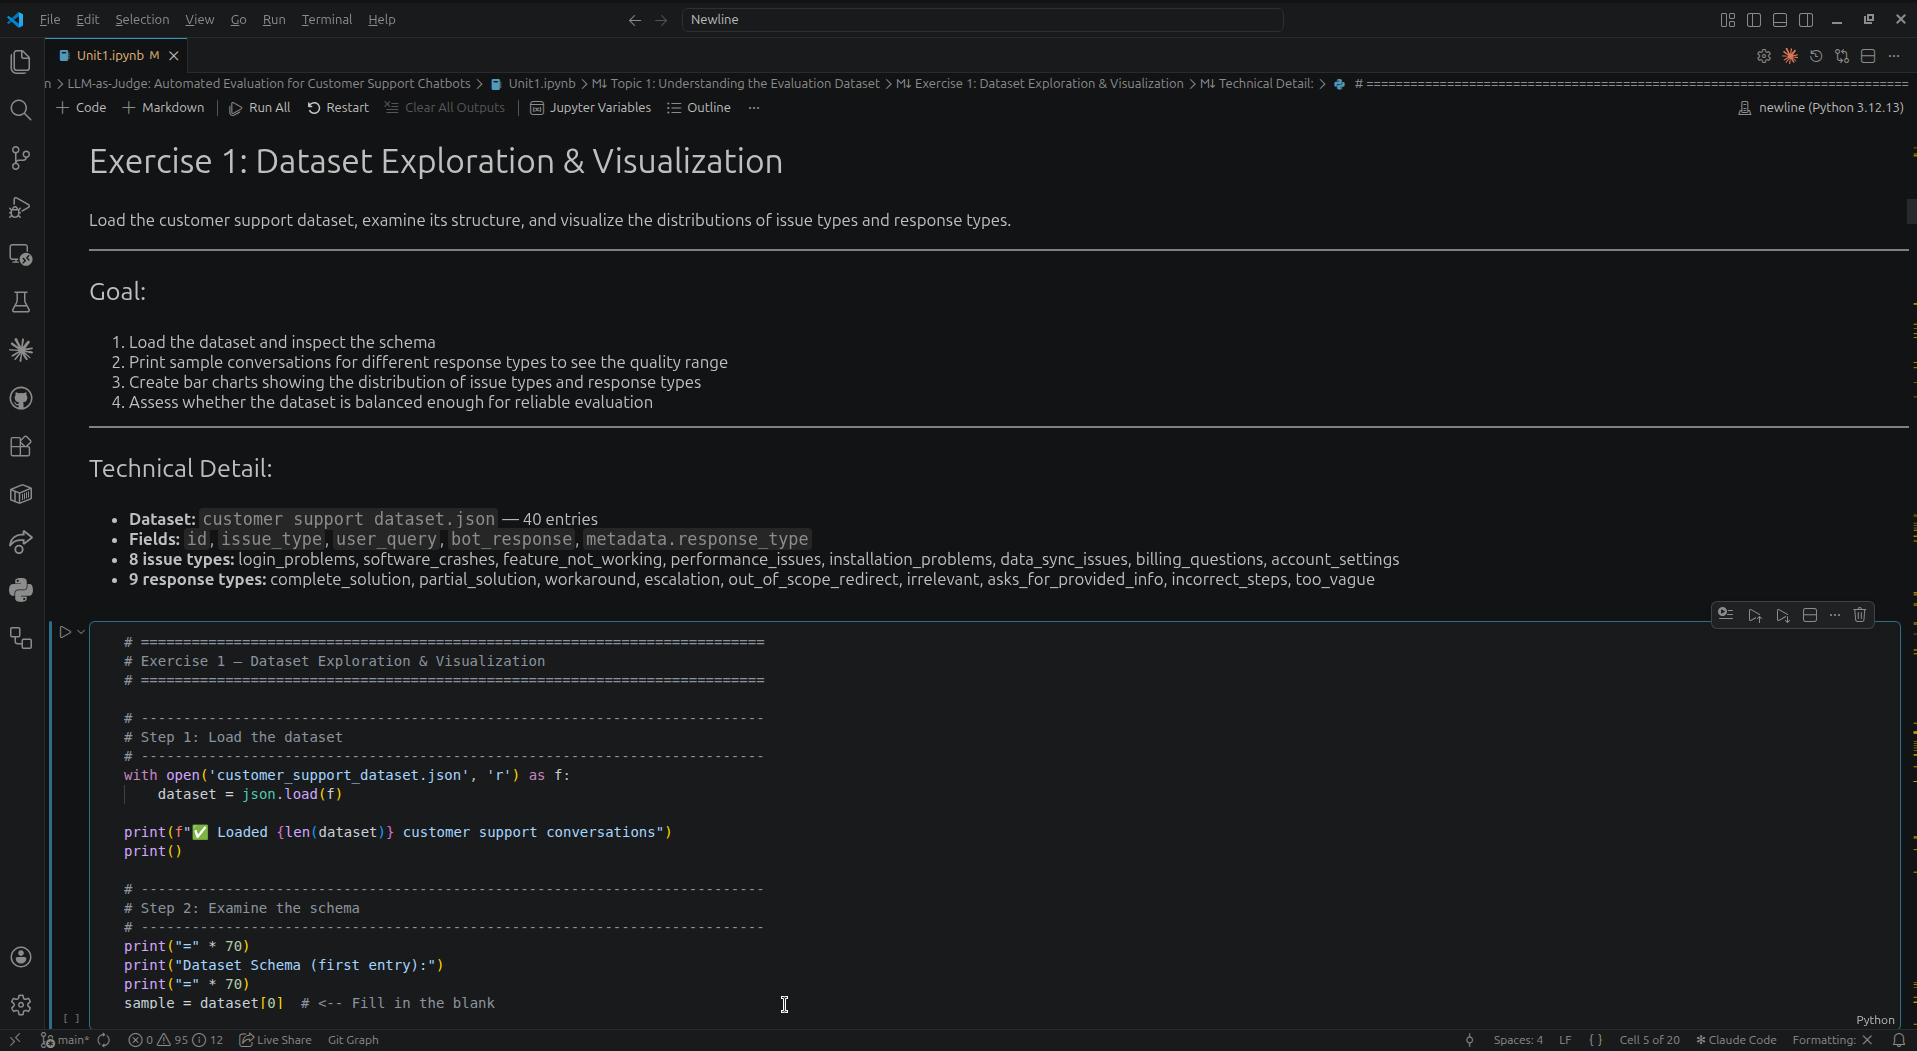Image resolution: width=1917 pixels, height=1051 pixels.
Task: Open Unit1.ipynb breadcrumb dropdown
Action: tap(533, 84)
